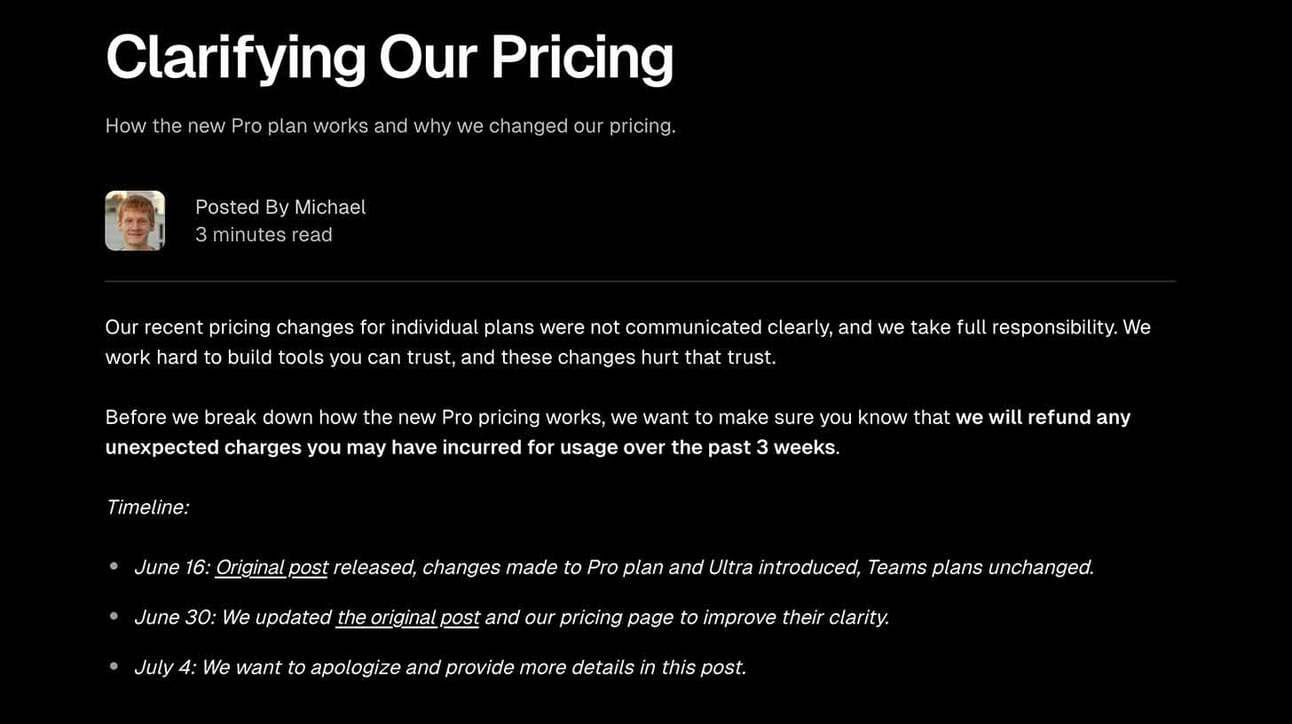Click the "June 16:" date text

(171, 567)
